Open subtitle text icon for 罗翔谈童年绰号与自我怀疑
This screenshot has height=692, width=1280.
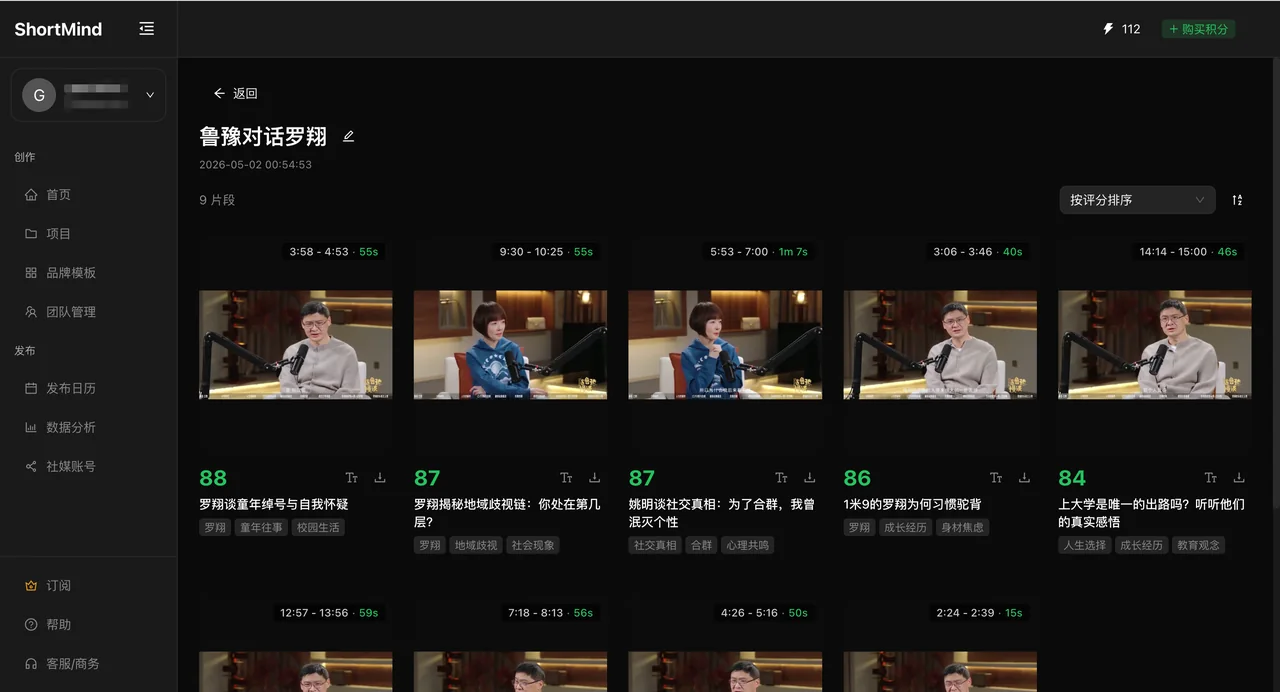point(351,478)
